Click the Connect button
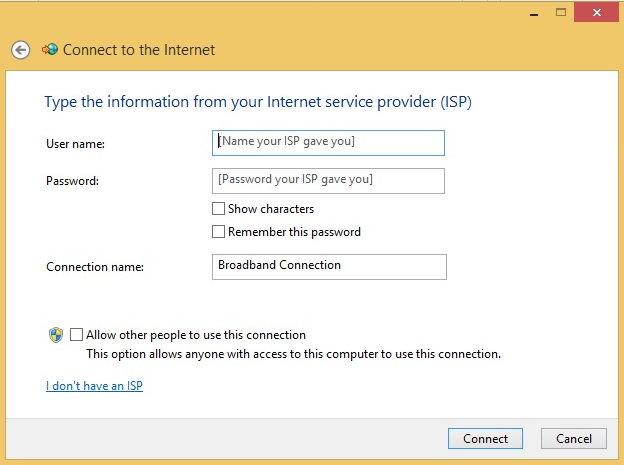Viewport: 624px width, 465px height. (485, 438)
